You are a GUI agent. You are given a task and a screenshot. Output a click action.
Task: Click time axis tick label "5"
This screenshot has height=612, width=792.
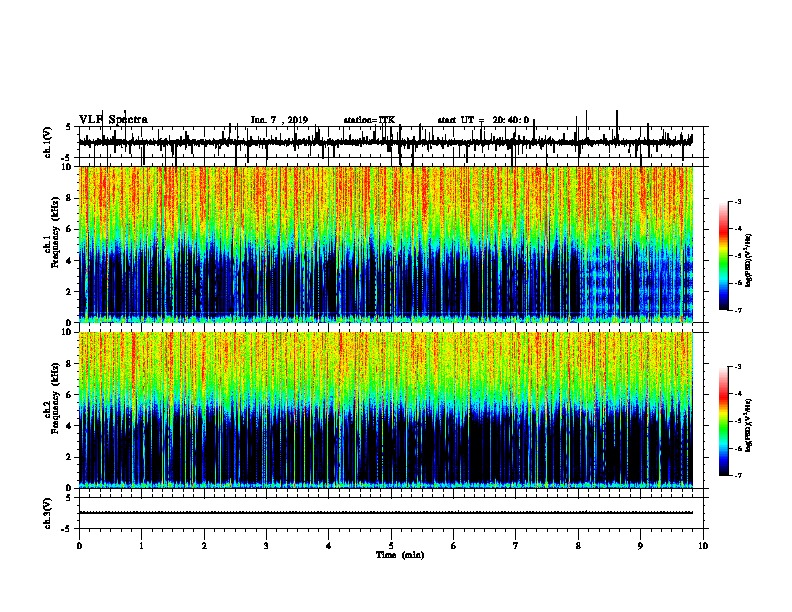[391, 546]
